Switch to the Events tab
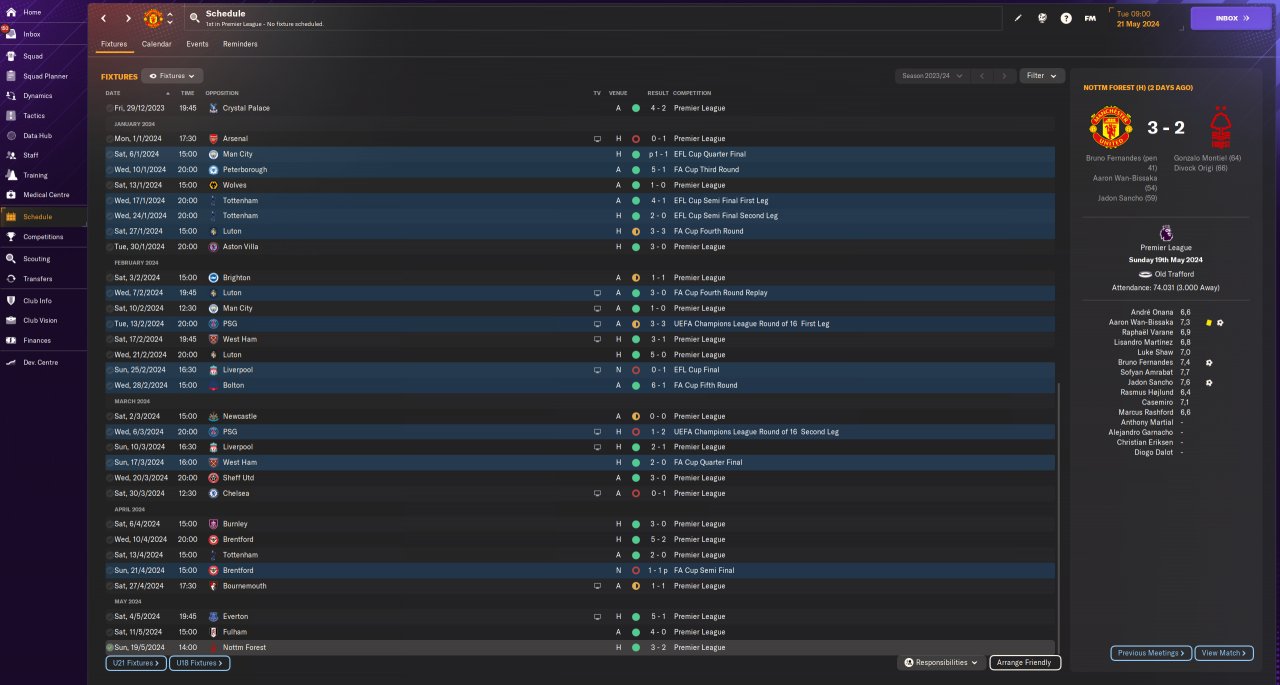1280x685 pixels. [x=197, y=44]
